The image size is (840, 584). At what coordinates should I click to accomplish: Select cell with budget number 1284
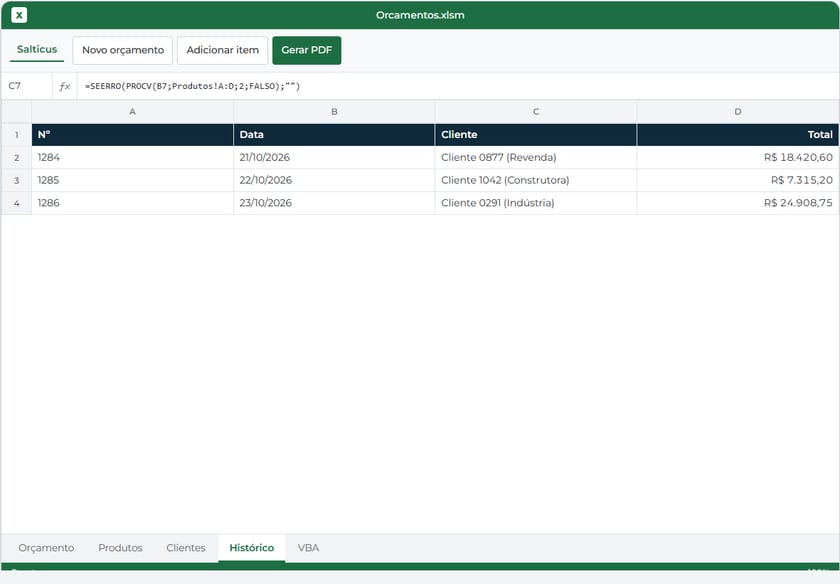point(132,158)
